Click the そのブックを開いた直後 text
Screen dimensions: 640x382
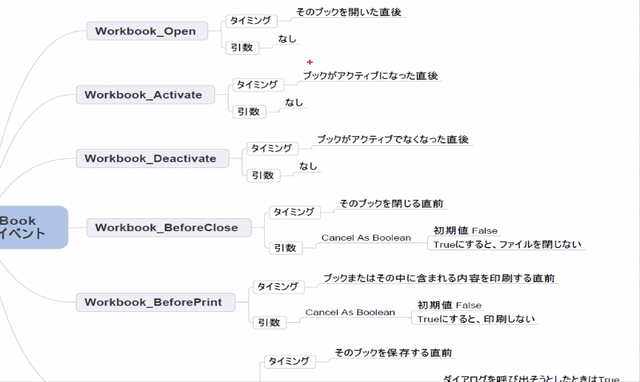[x=349, y=12]
